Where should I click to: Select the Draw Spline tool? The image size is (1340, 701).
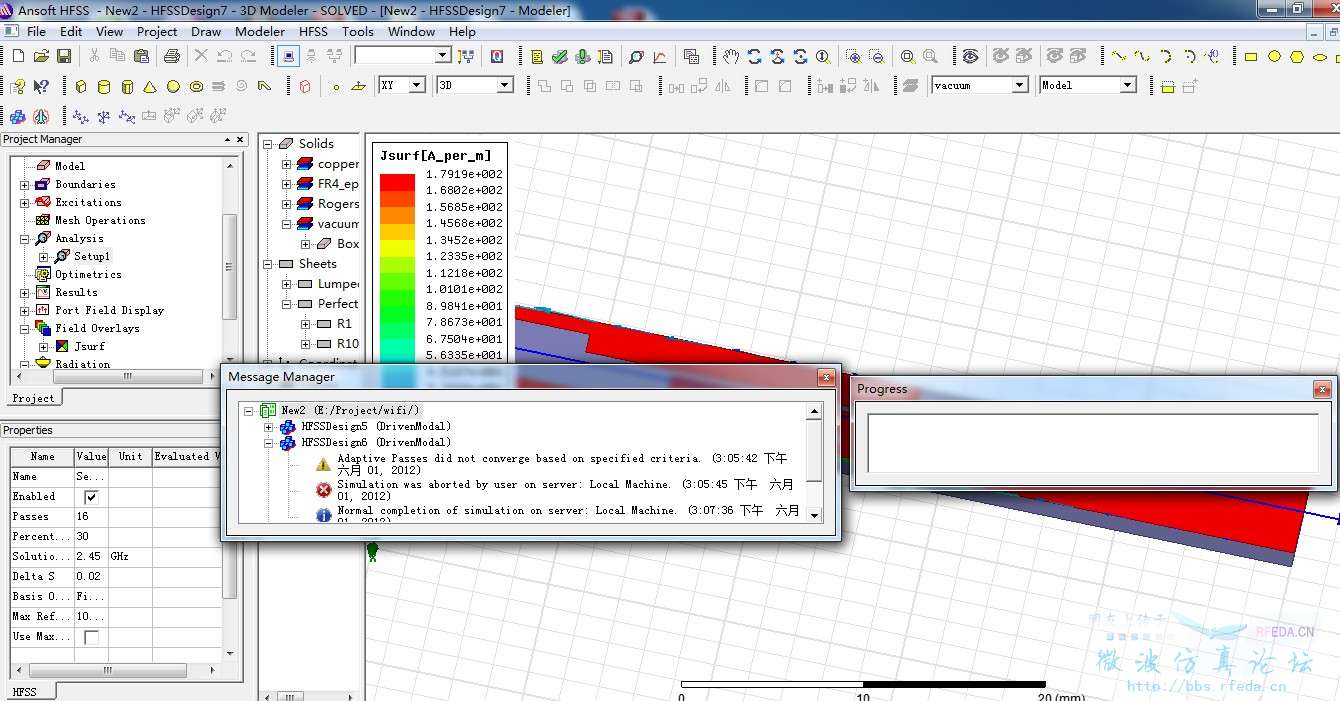click(x=1142, y=56)
